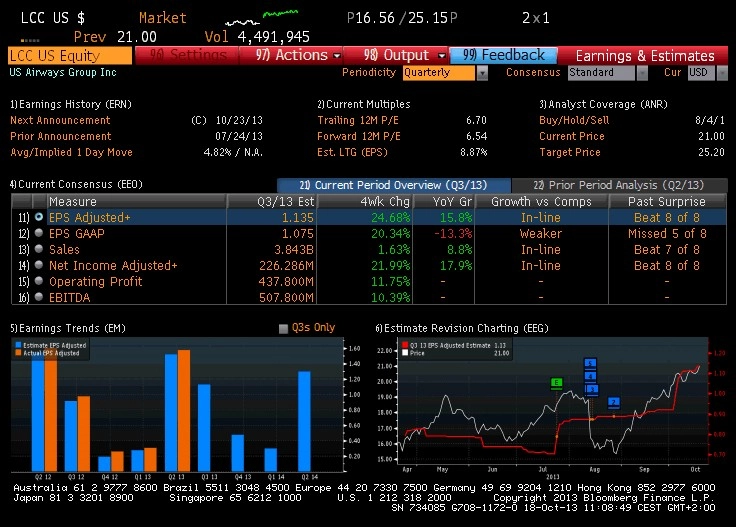
Task: Click the Feedback button
Action: point(503,55)
